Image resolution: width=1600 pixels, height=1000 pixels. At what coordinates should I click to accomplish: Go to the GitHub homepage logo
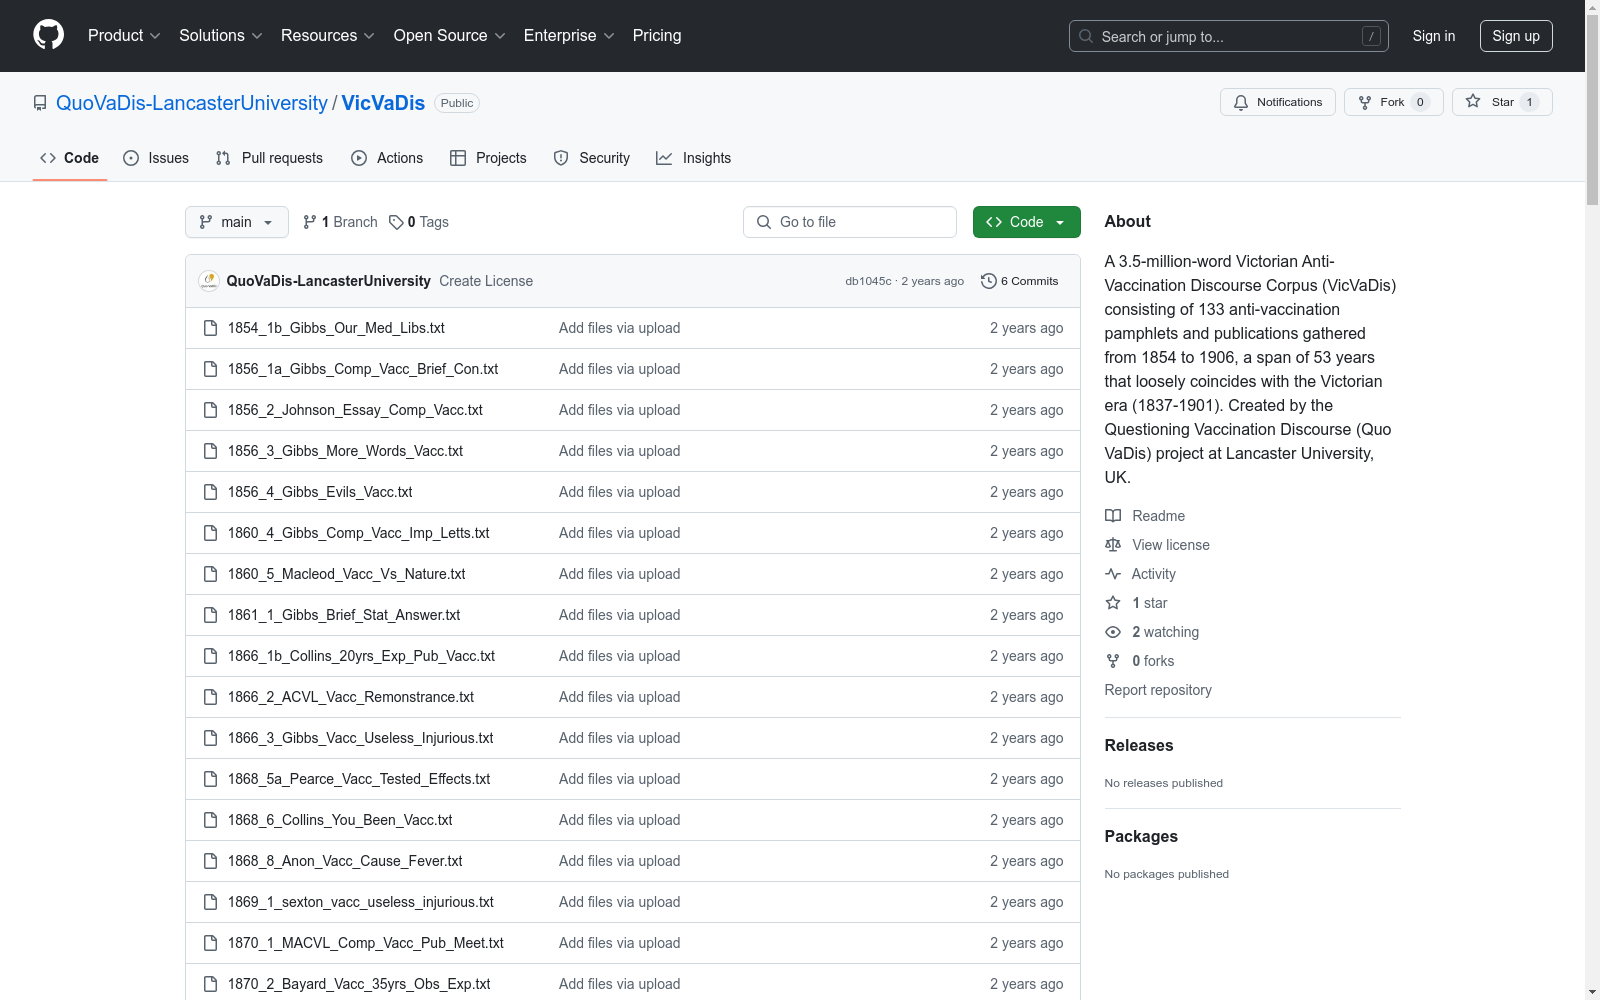point(48,35)
